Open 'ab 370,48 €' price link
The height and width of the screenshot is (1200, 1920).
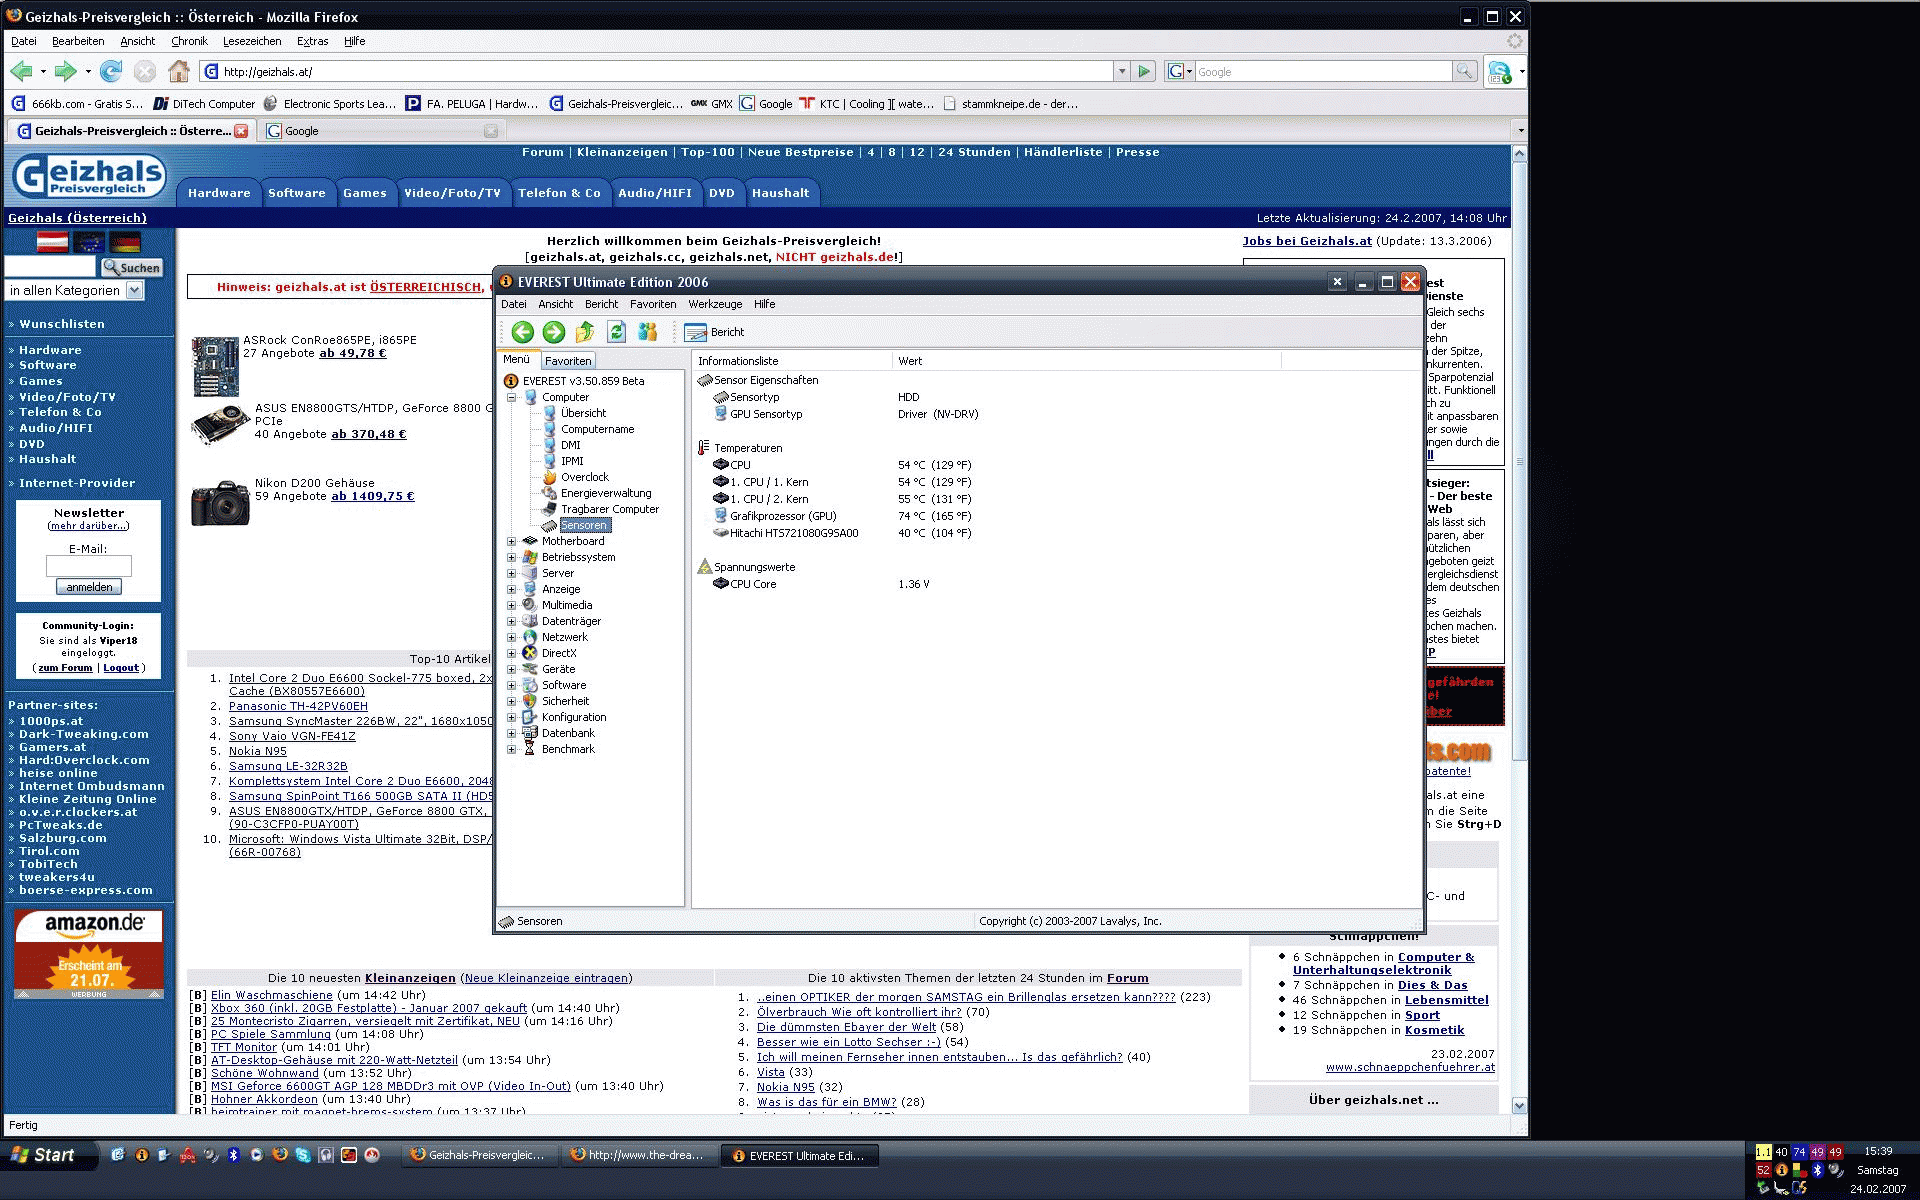coord(369,434)
